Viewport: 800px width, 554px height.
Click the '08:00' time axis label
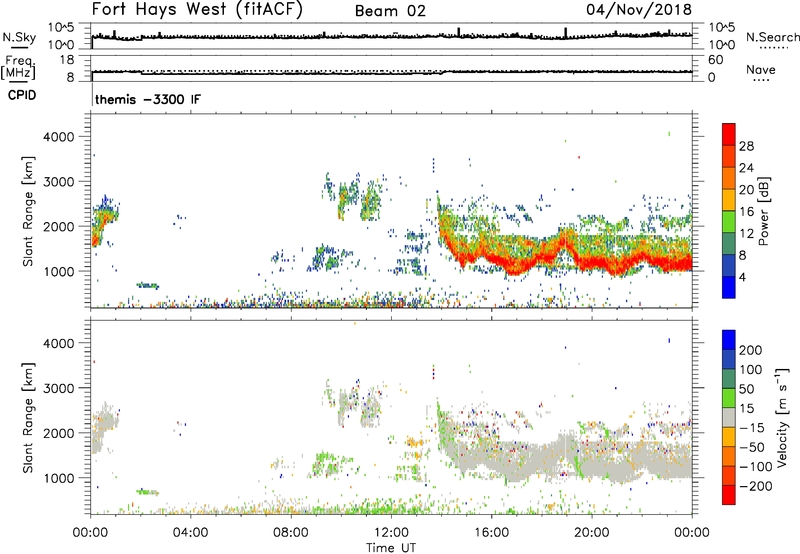[x=291, y=533]
